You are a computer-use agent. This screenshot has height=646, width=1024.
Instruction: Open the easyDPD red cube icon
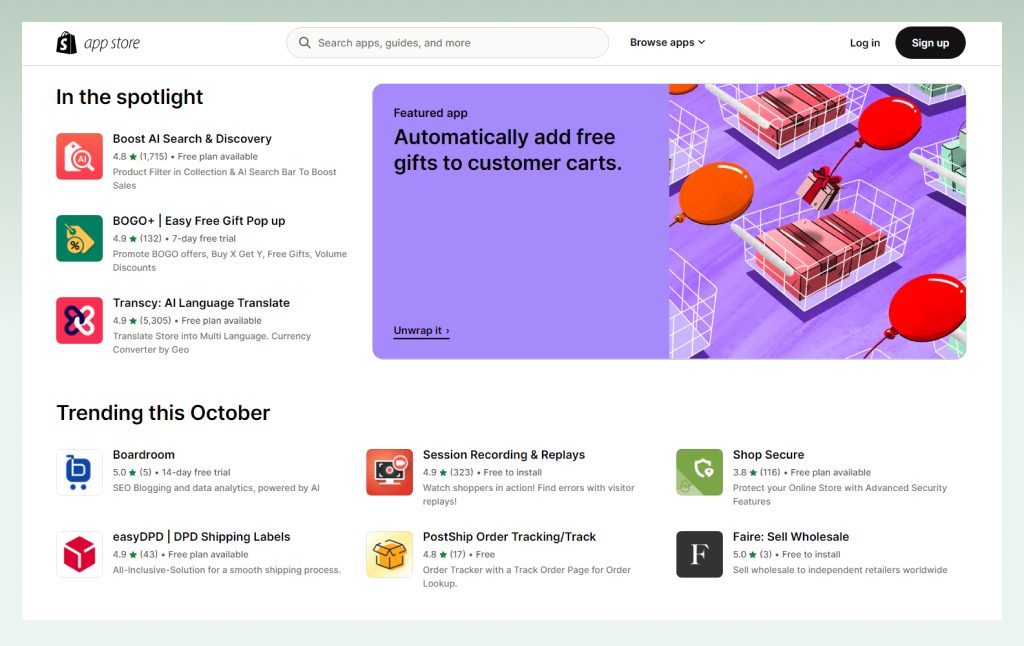tap(79, 554)
